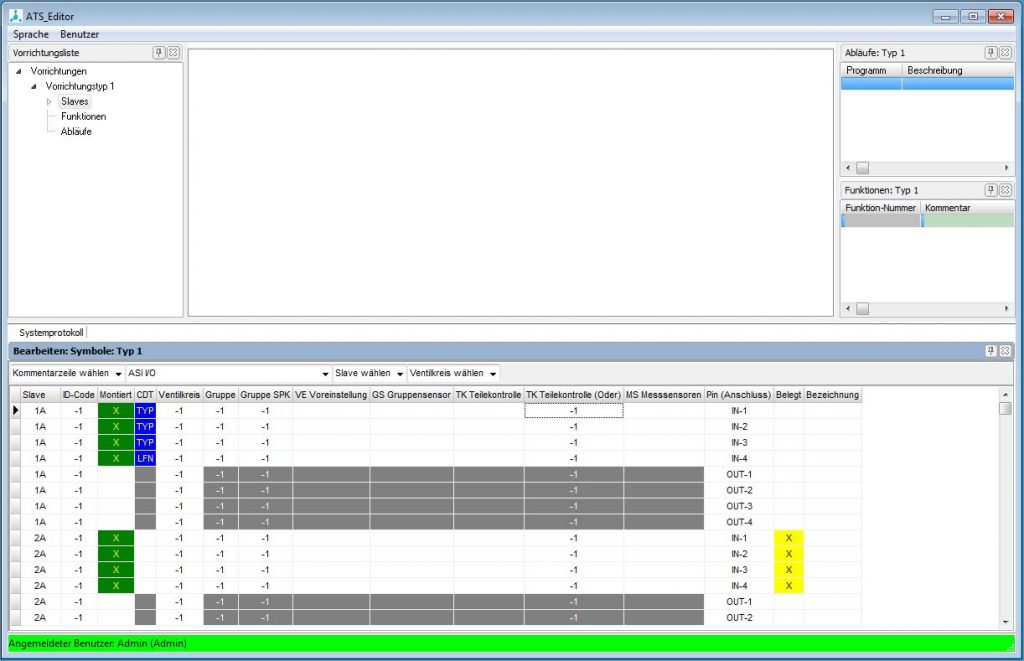
Task: Open the Benutzer menu
Action: [79, 34]
